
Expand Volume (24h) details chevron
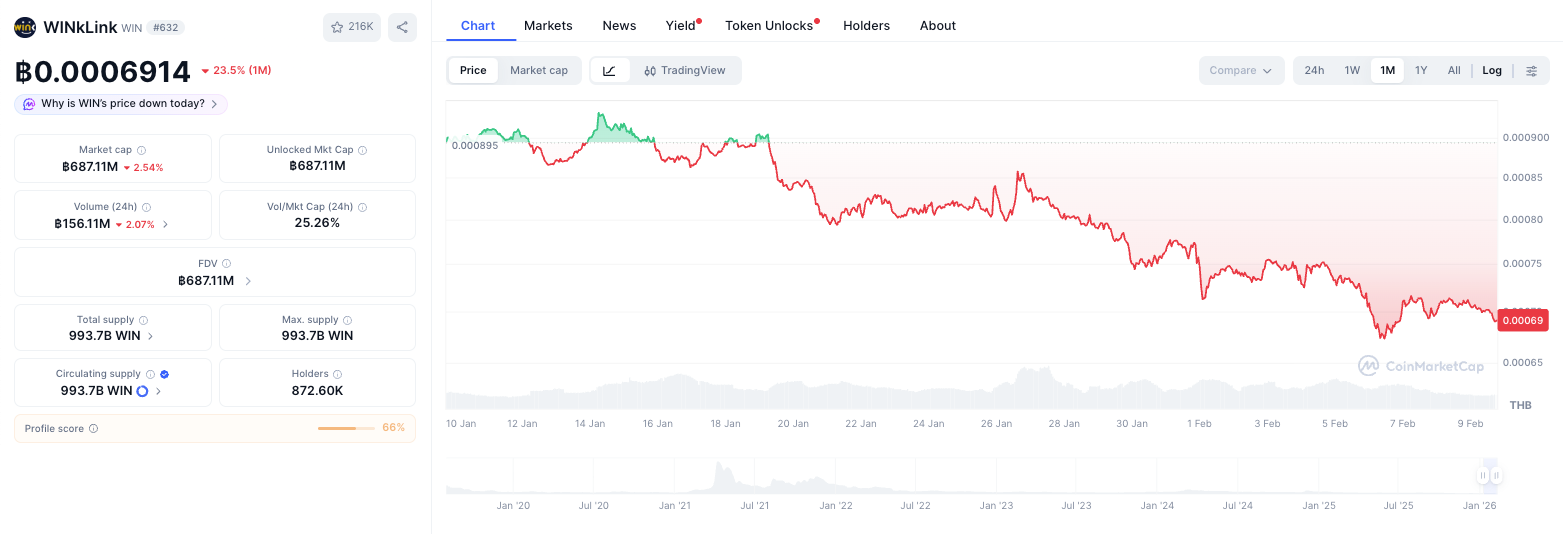165,224
